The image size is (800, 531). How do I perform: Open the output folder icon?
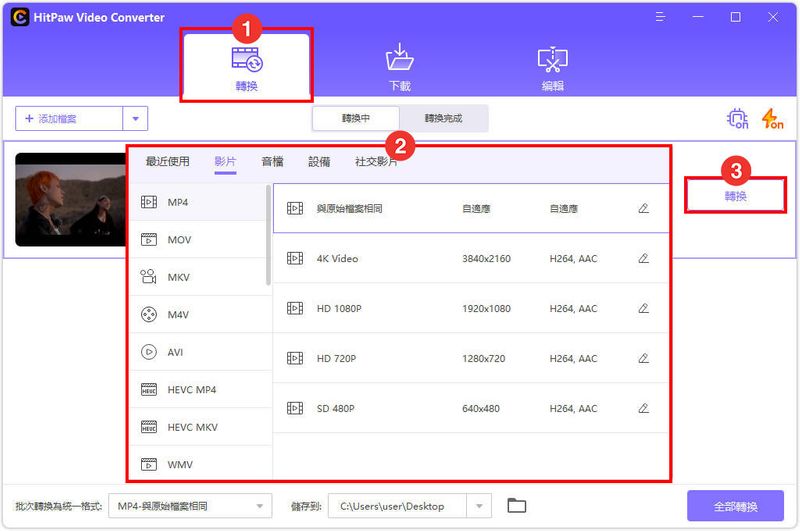517,505
